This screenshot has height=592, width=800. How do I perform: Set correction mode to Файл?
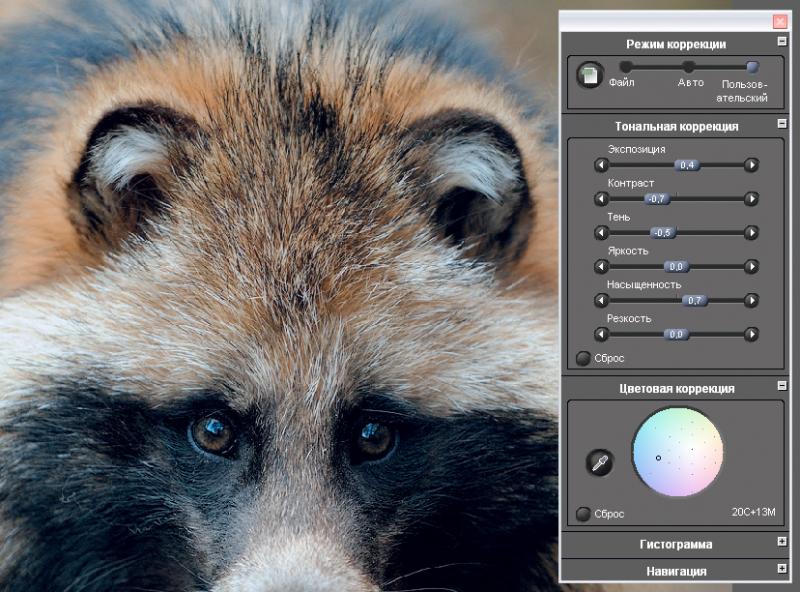pos(626,66)
